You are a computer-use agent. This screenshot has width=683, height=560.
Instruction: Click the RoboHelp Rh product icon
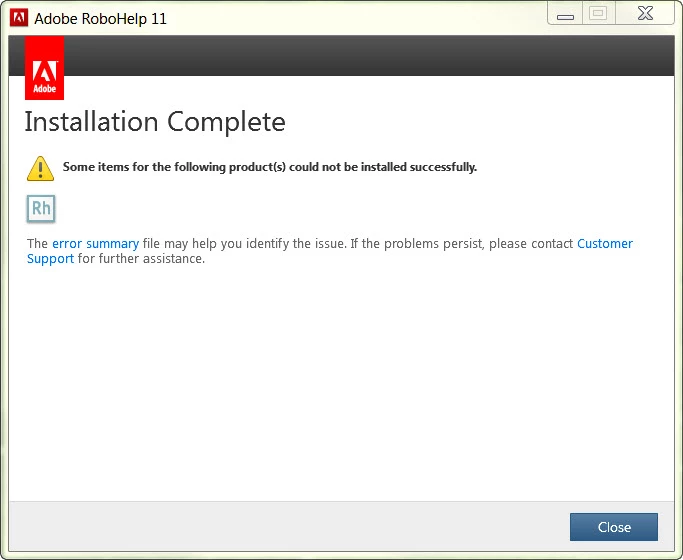[x=41, y=209]
